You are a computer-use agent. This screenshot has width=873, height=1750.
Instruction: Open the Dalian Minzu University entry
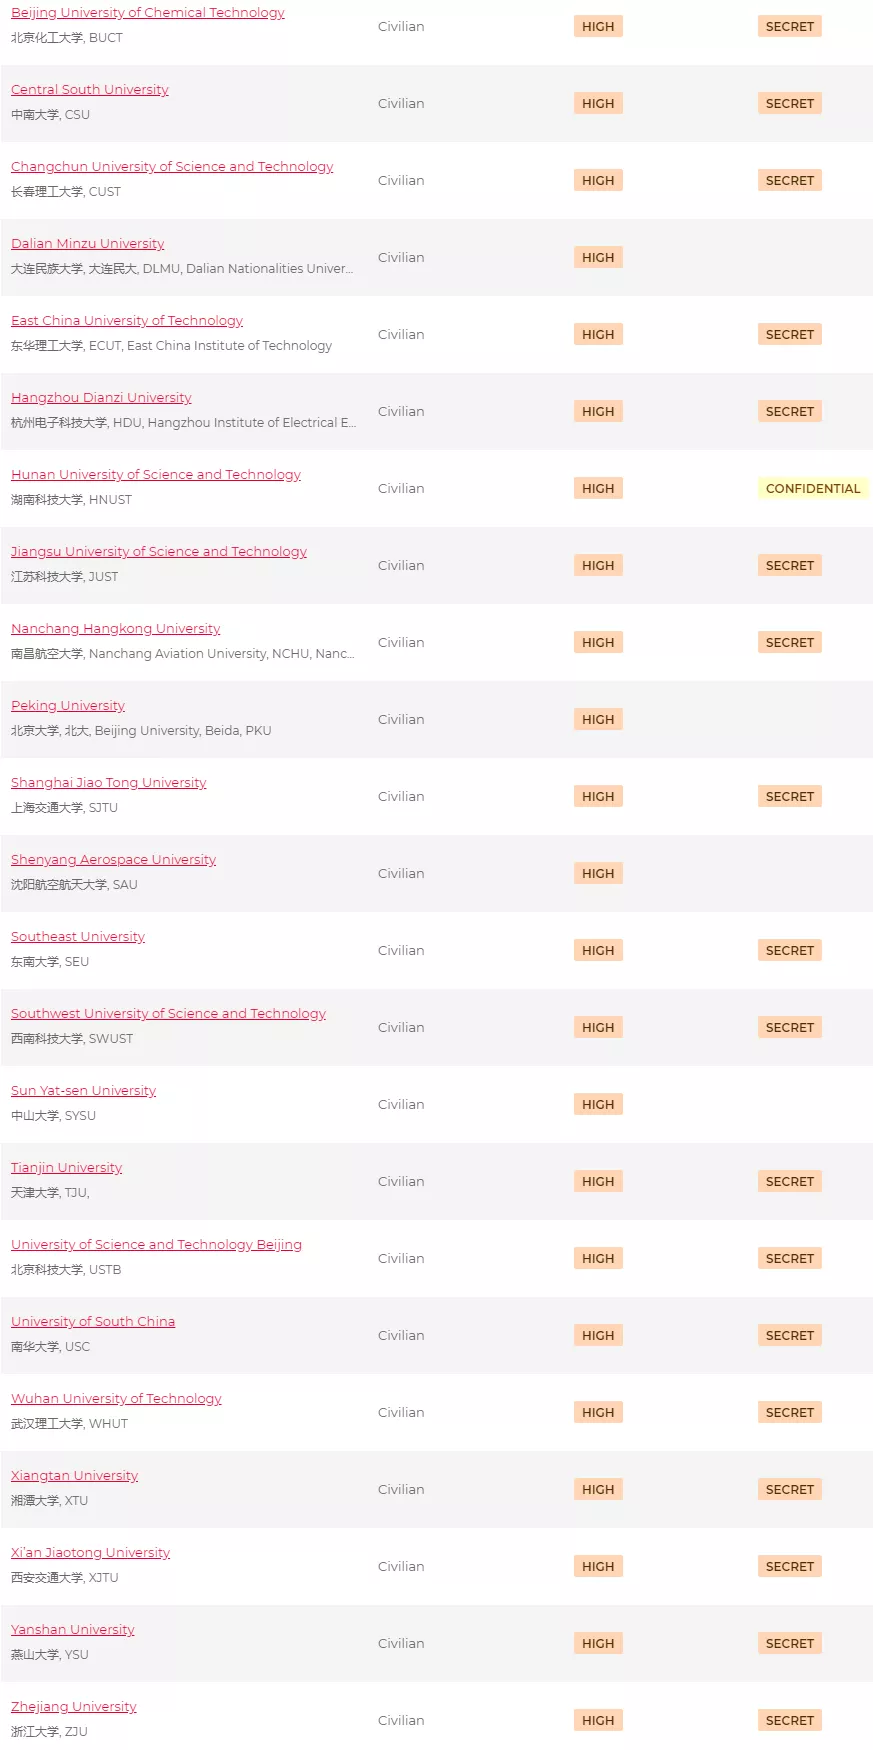click(x=88, y=244)
